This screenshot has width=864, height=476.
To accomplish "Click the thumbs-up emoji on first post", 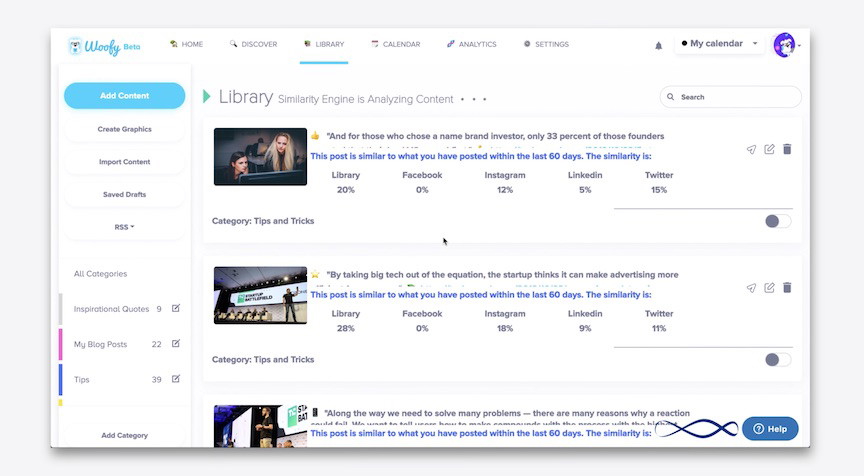I will (315, 136).
